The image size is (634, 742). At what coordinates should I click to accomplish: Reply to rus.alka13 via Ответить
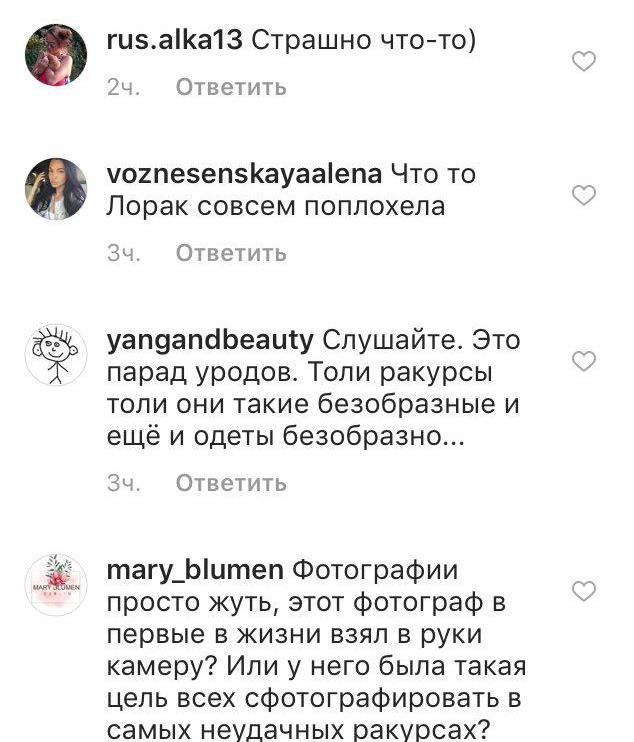(x=231, y=87)
